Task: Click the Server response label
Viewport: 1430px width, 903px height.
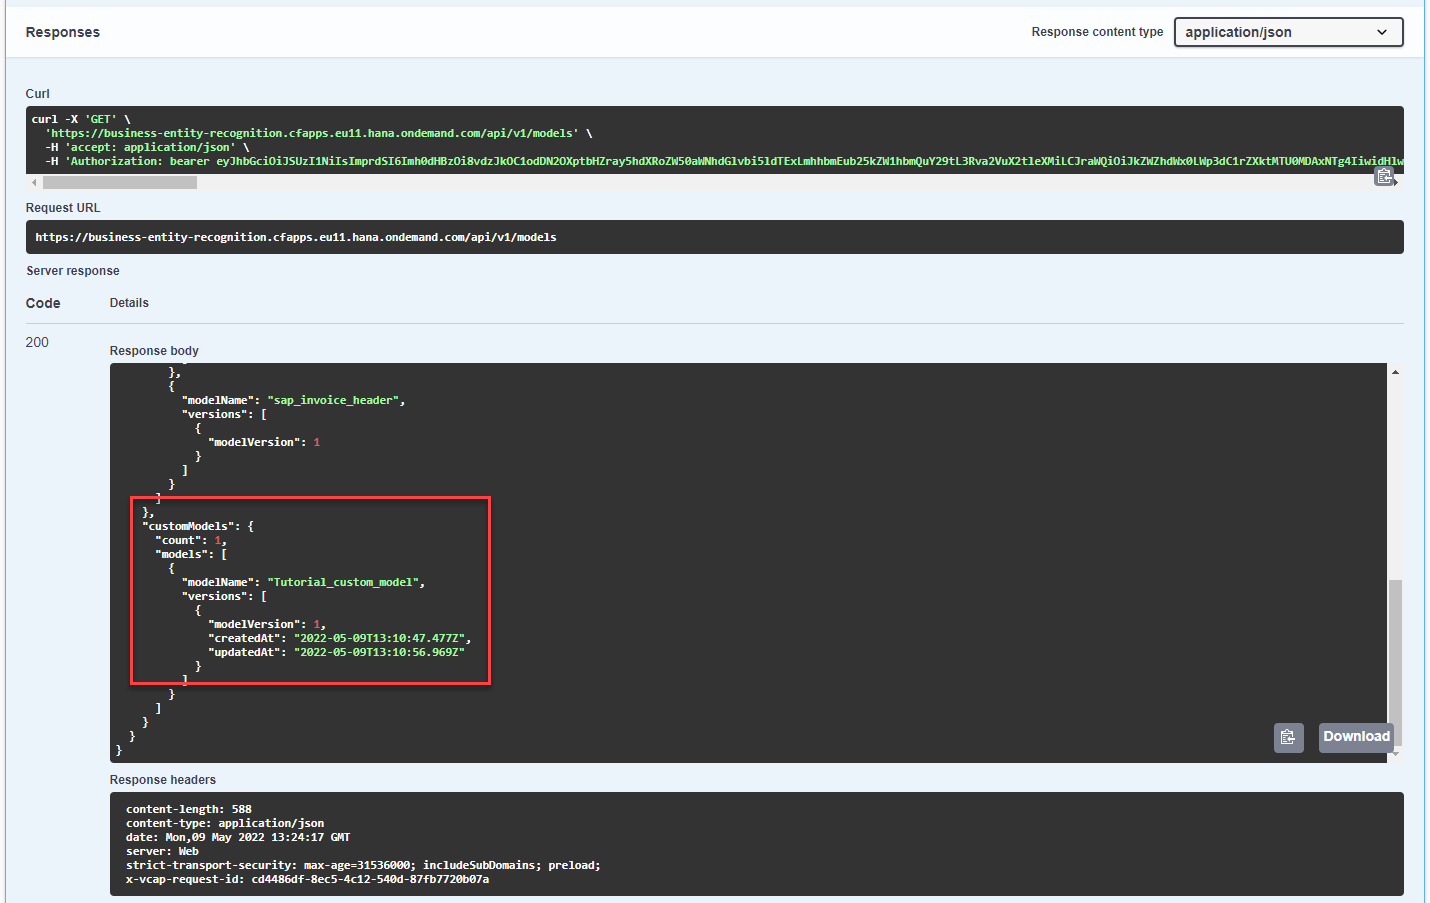Action: (73, 271)
